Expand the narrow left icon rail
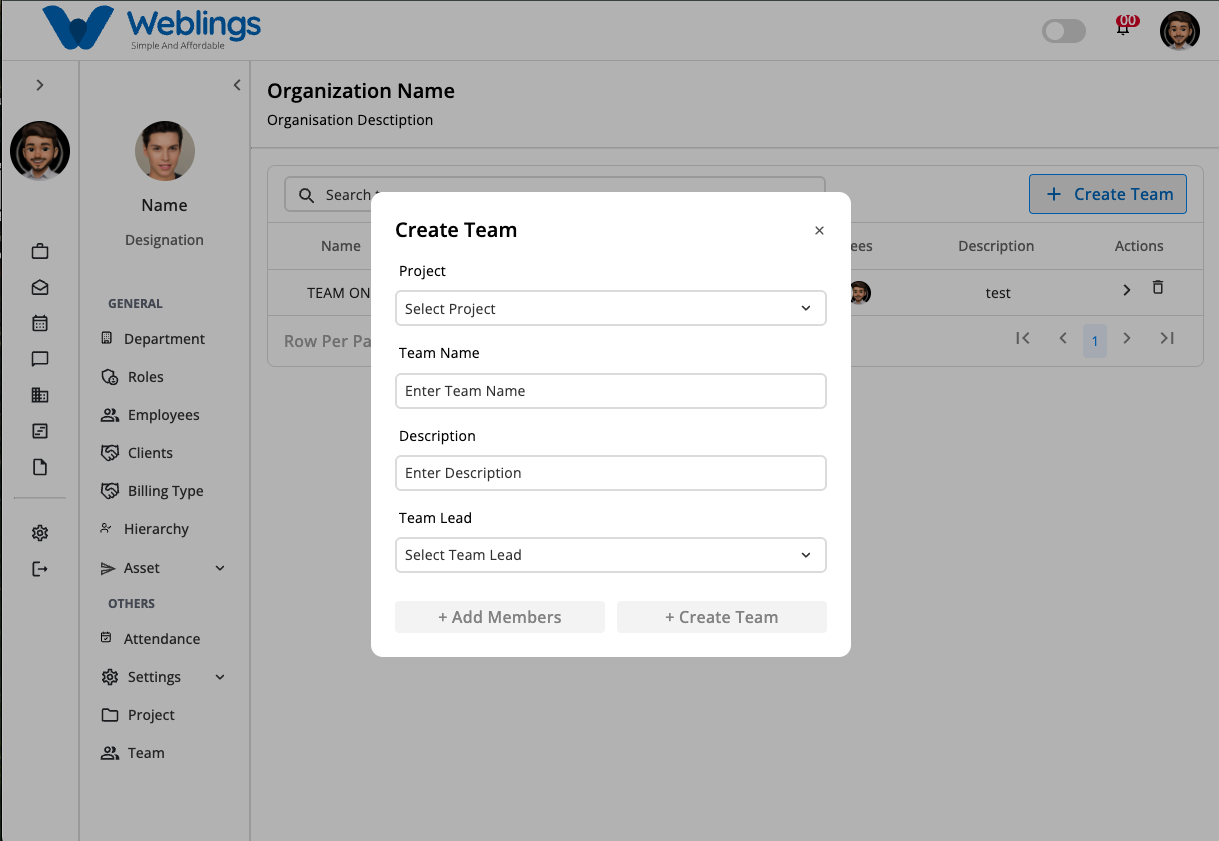The width and height of the screenshot is (1219, 841). pos(40,85)
